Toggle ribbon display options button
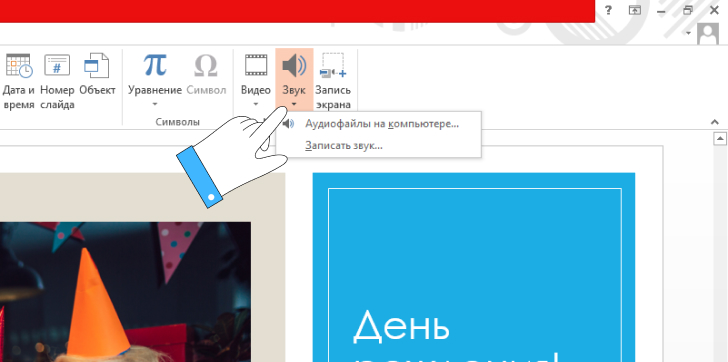 coord(635,10)
